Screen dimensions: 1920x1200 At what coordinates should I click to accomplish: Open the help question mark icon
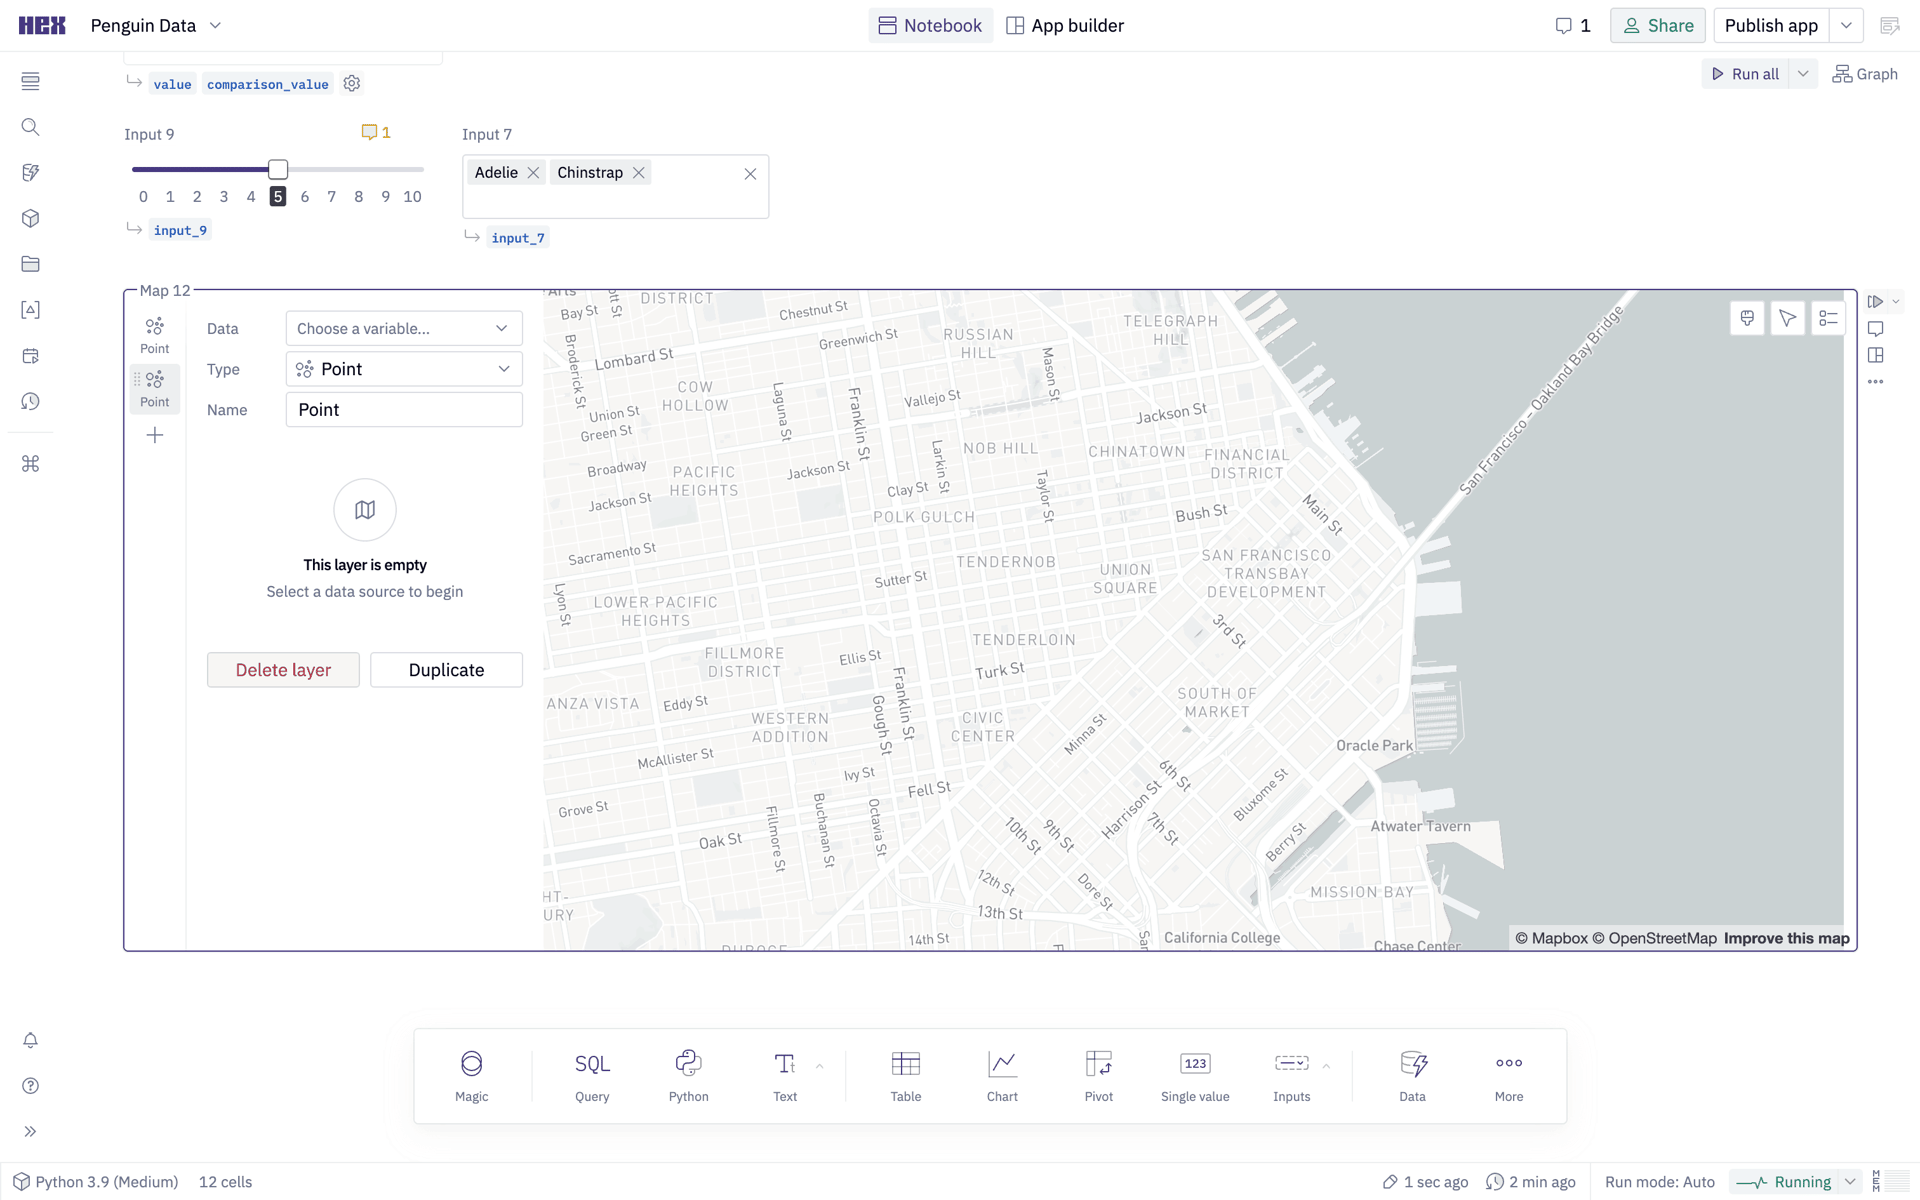coord(30,1086)
